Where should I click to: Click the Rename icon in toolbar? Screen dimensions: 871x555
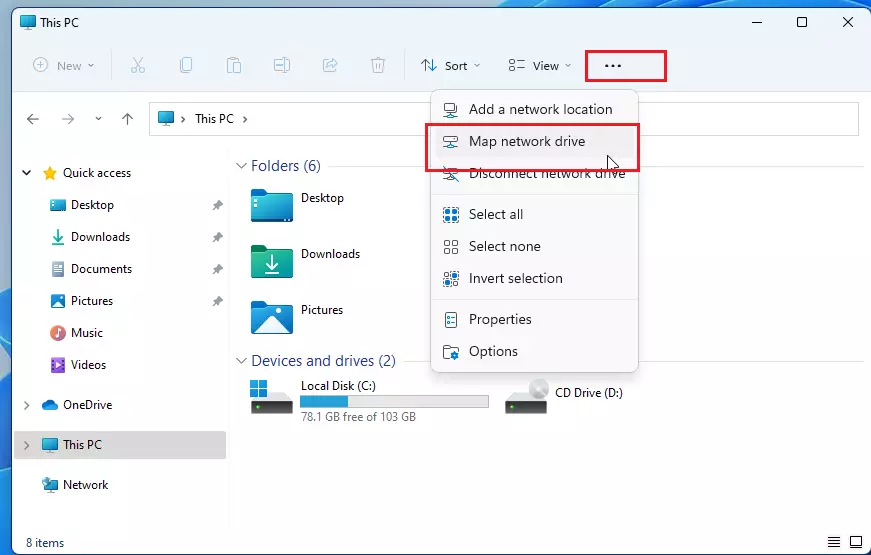coord(282,66)
